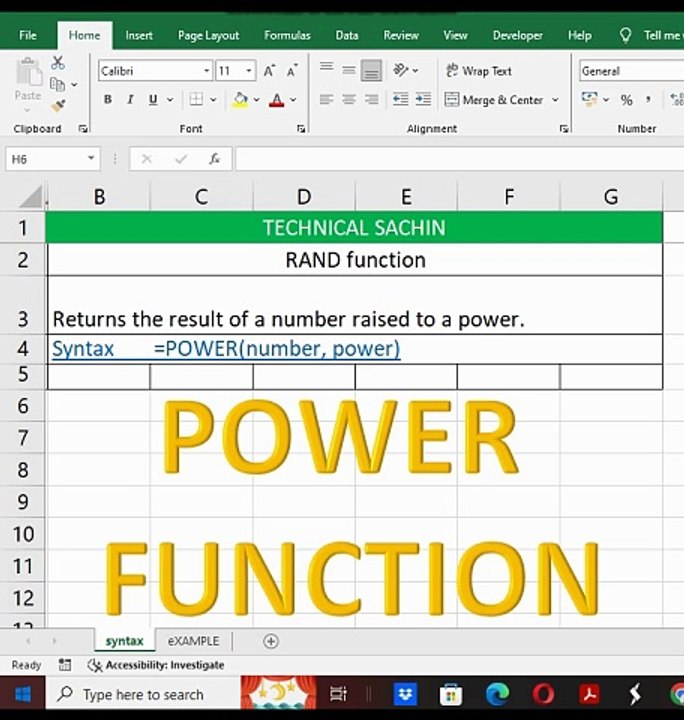Increase the cell indent
The image size is (684, 720).
pos(423,100)
